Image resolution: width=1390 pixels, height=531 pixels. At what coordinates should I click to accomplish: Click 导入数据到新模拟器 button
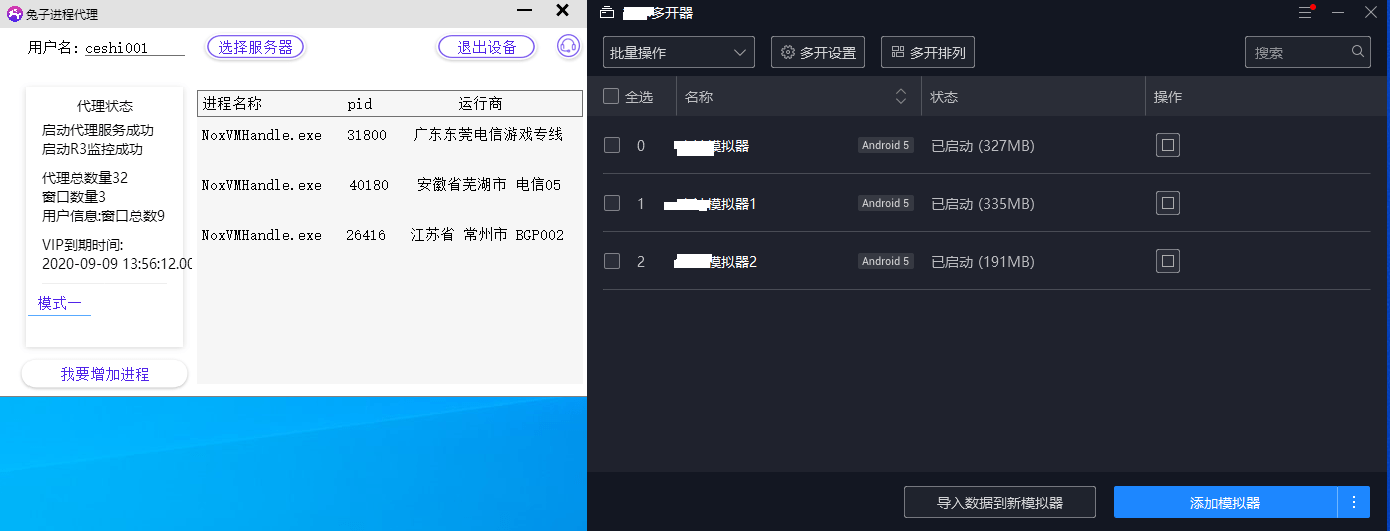tap(1000, 502)
